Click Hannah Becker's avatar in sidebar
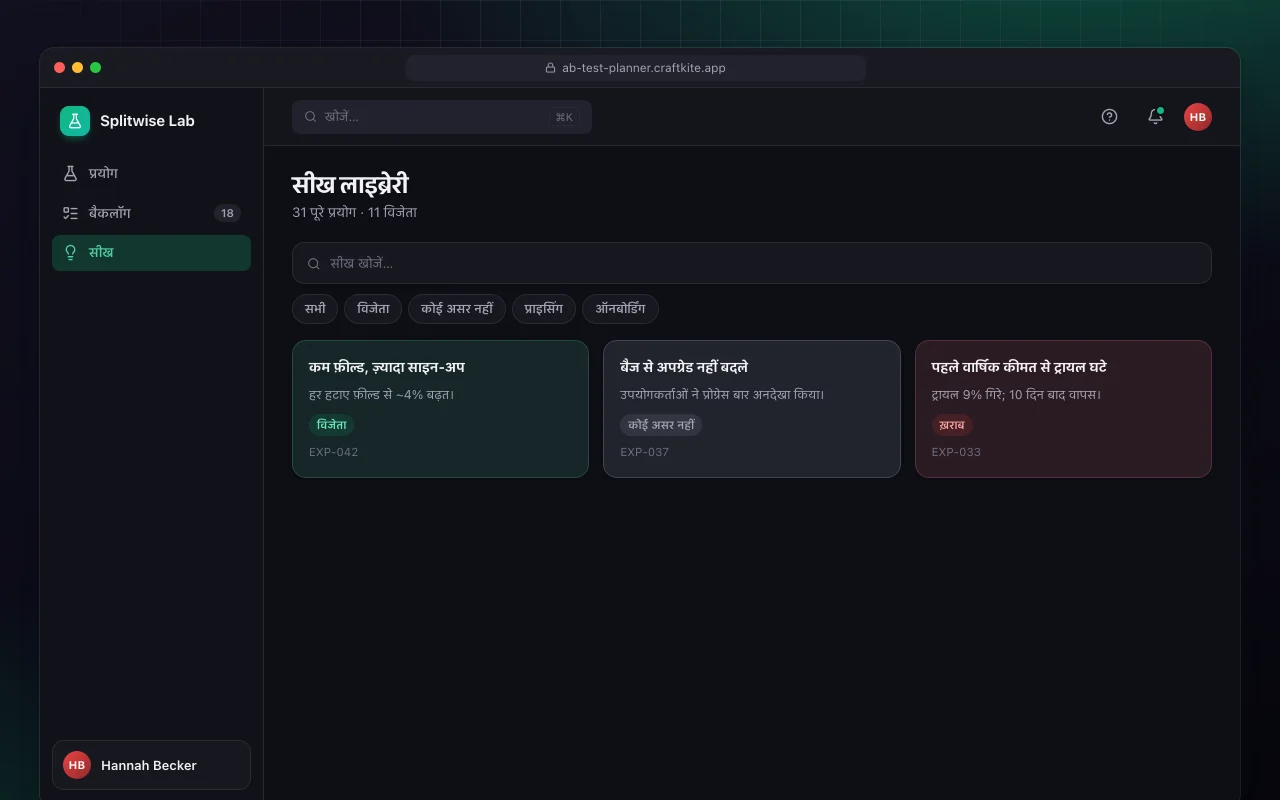 tap(77, 765)
